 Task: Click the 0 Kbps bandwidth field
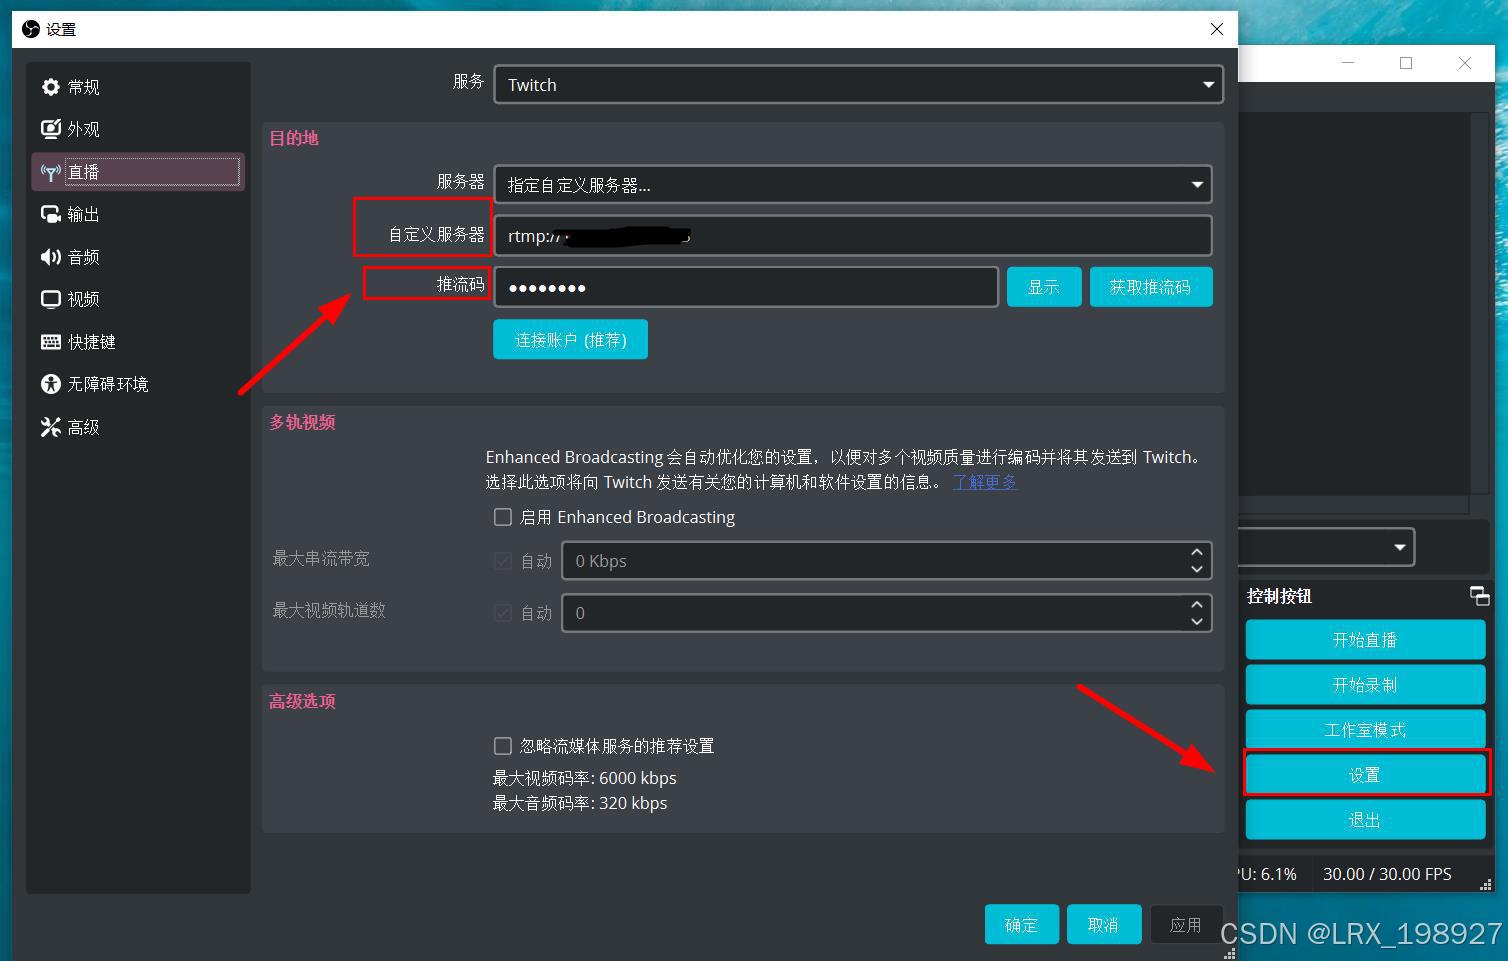tap(887, 561)
